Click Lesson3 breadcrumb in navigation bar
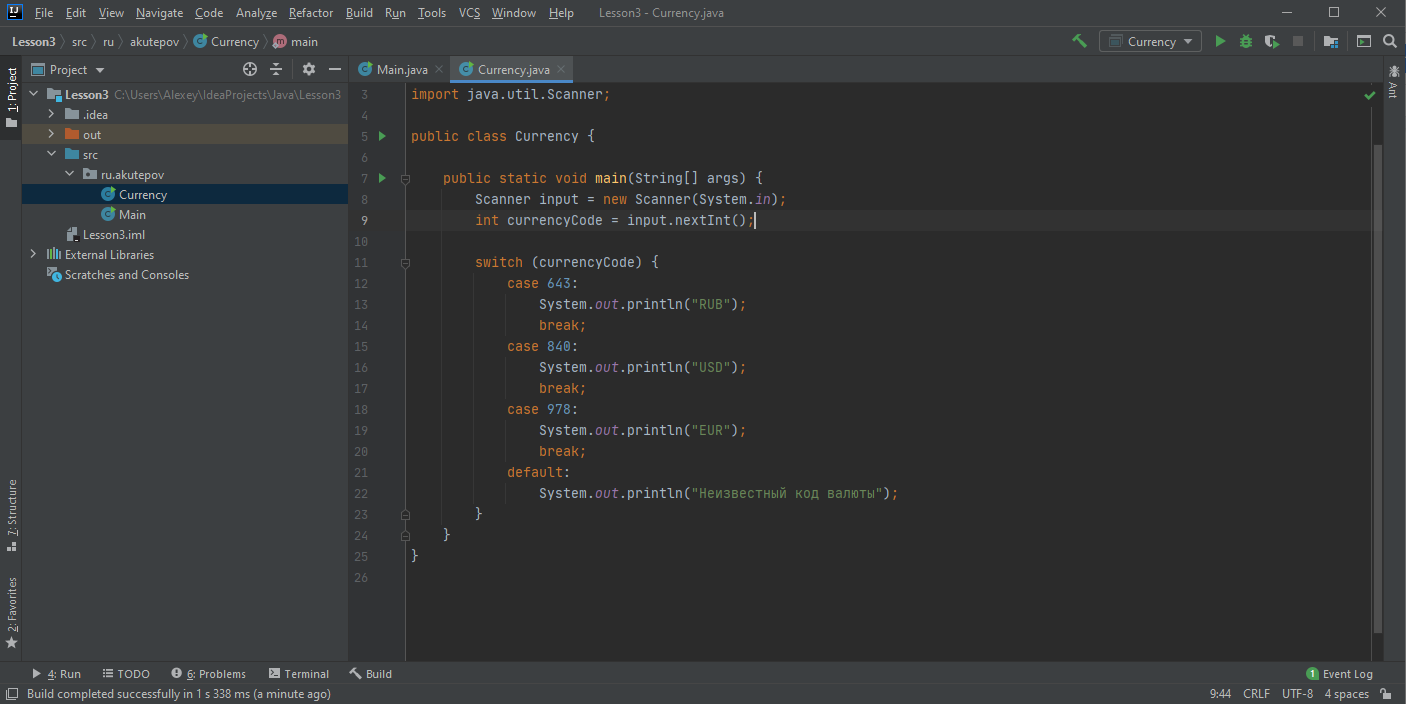Screen dimensions: 1406x704 coord(33,41)
